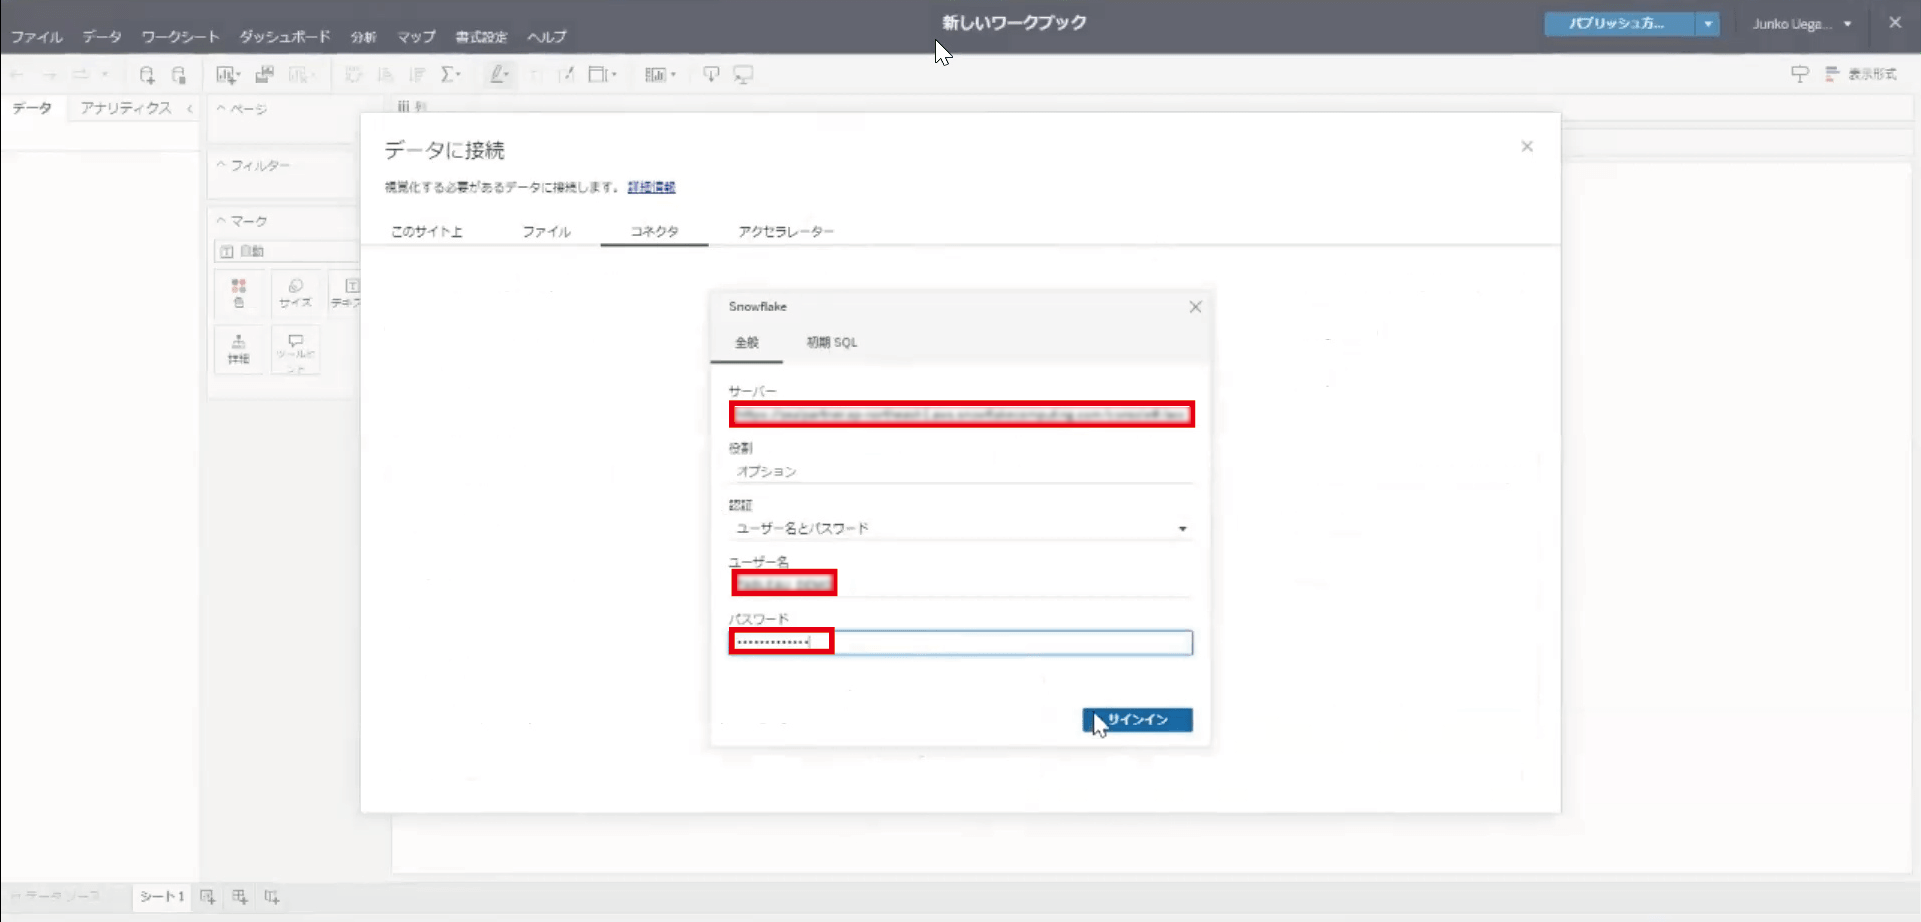Image resolution: width=1921 pixels, height=922 pixels.
Task: Select the コネクタ tab
Action: tap(654, 231)
